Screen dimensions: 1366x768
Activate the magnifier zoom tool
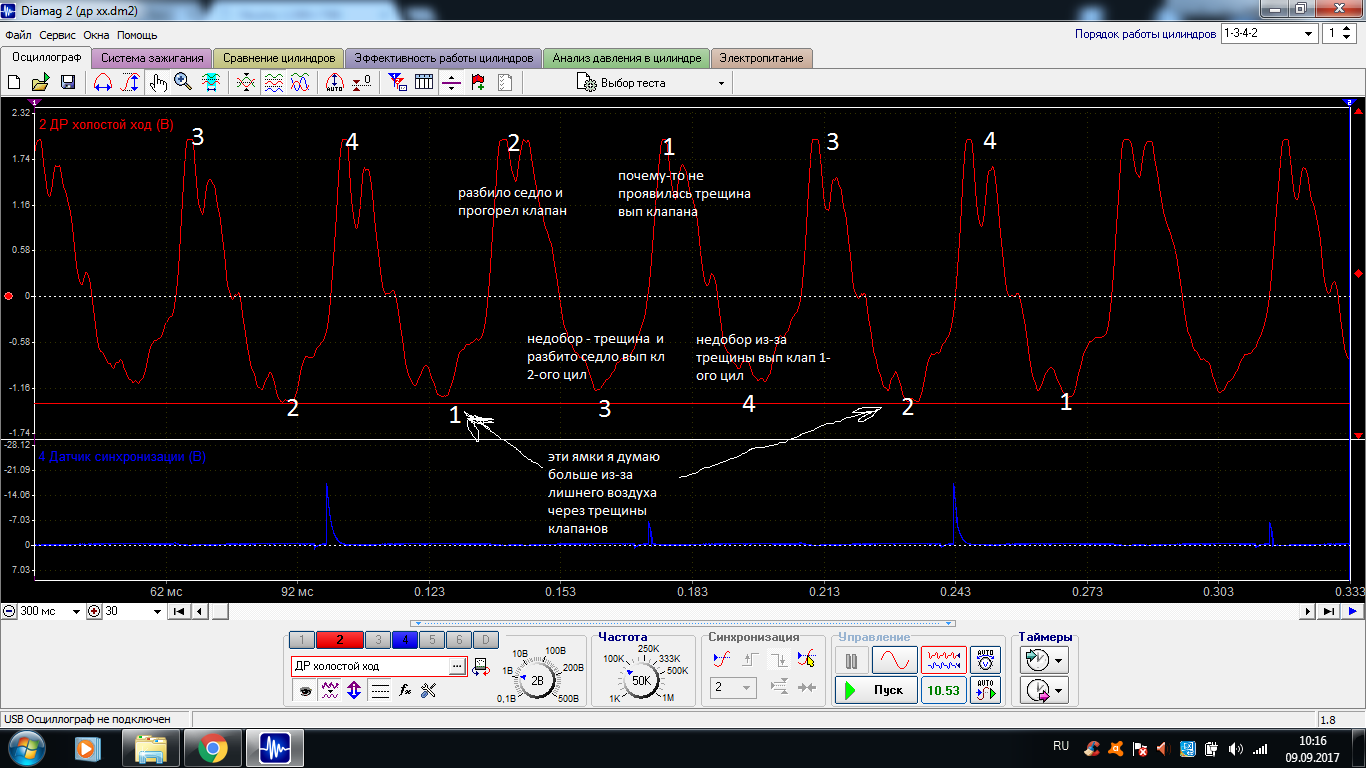point(183,83)
